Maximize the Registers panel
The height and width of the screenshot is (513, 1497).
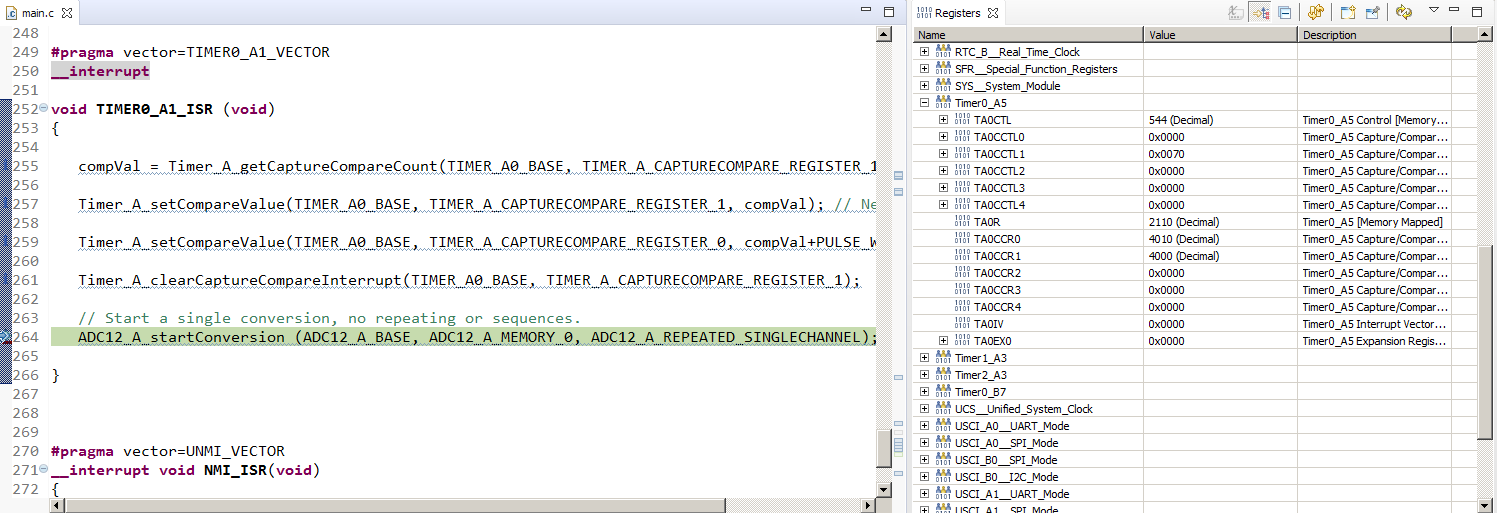click(x=1477, y=12)
